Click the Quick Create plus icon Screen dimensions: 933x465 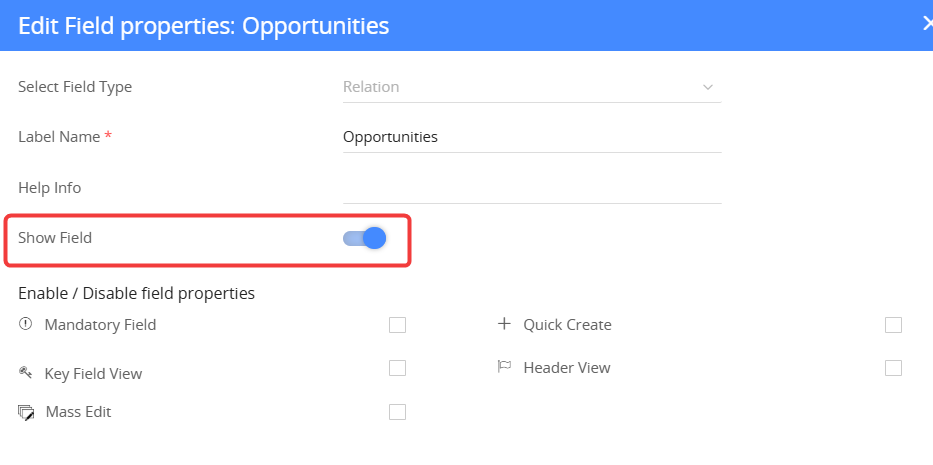tap(504, 324)
